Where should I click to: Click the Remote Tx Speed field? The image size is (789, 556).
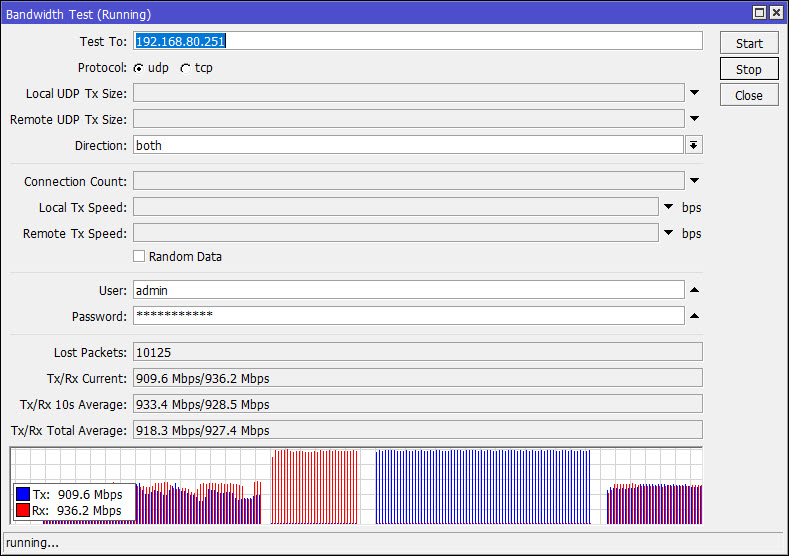point(396,232)
